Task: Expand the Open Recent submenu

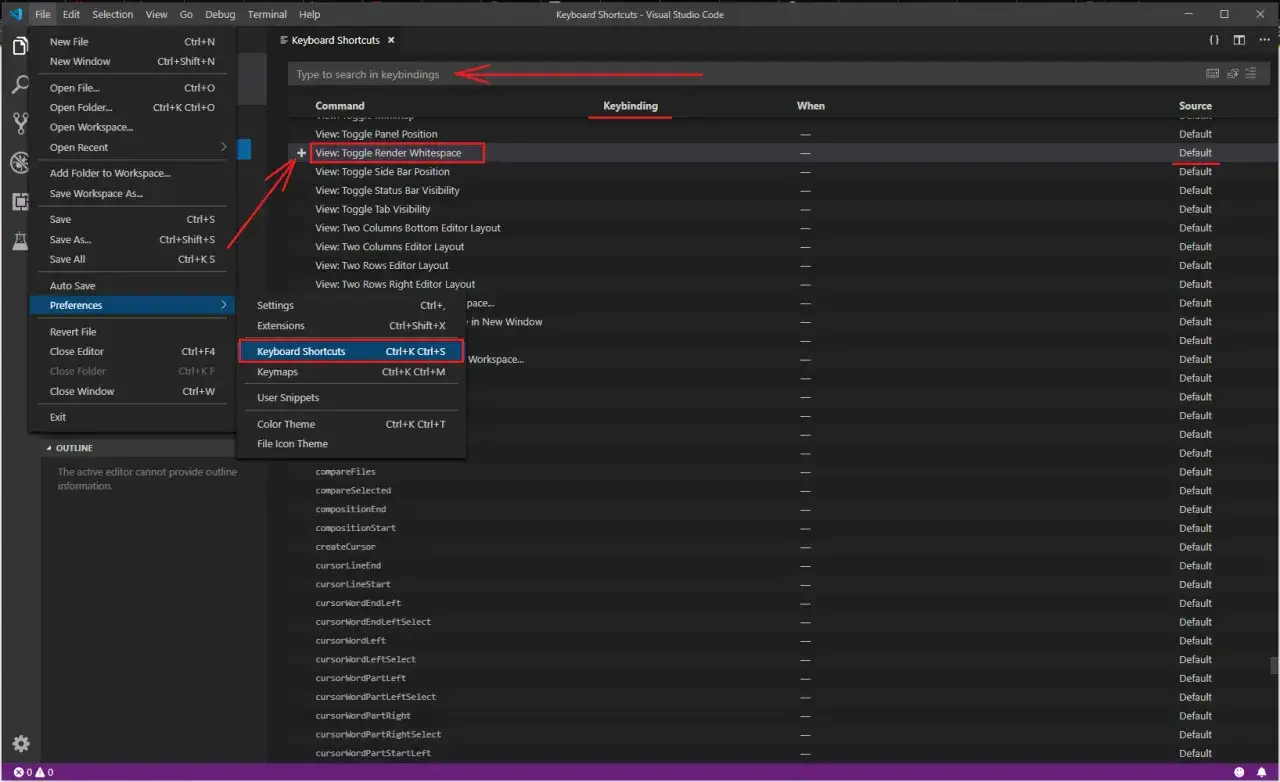Action: (132, 147)
